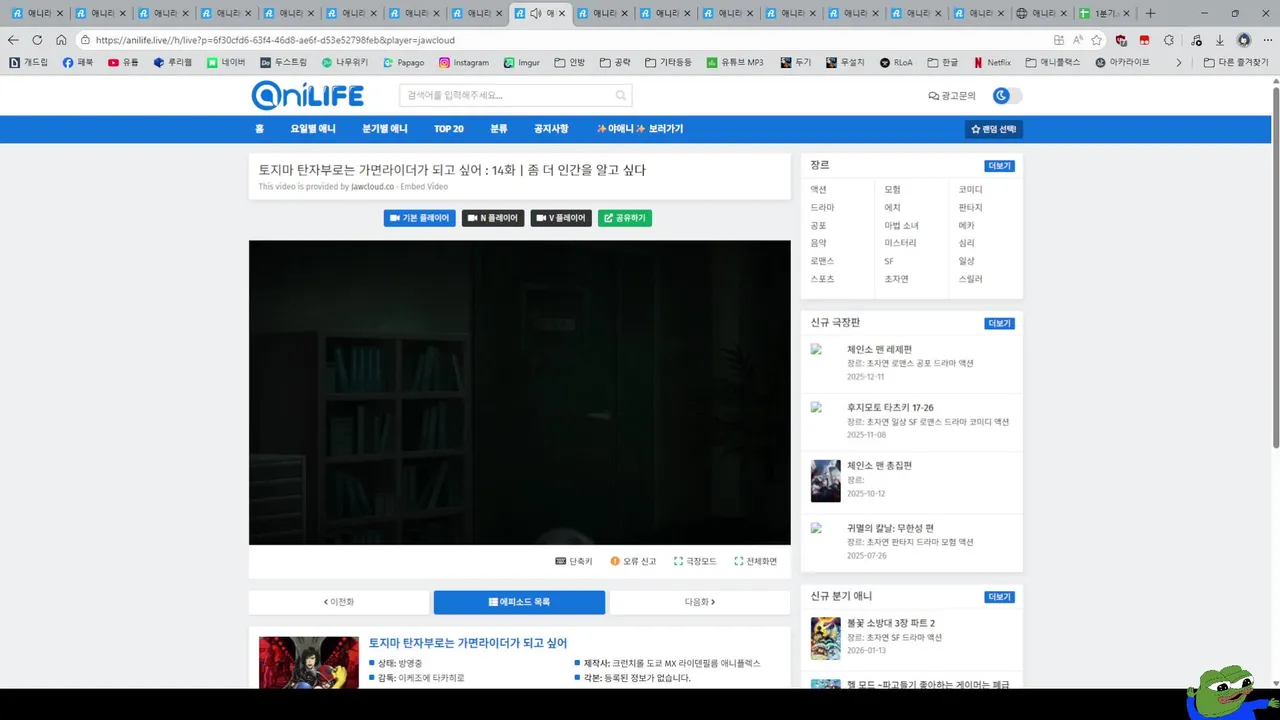
Task: Click the browser back arrow
Action: 13,40
